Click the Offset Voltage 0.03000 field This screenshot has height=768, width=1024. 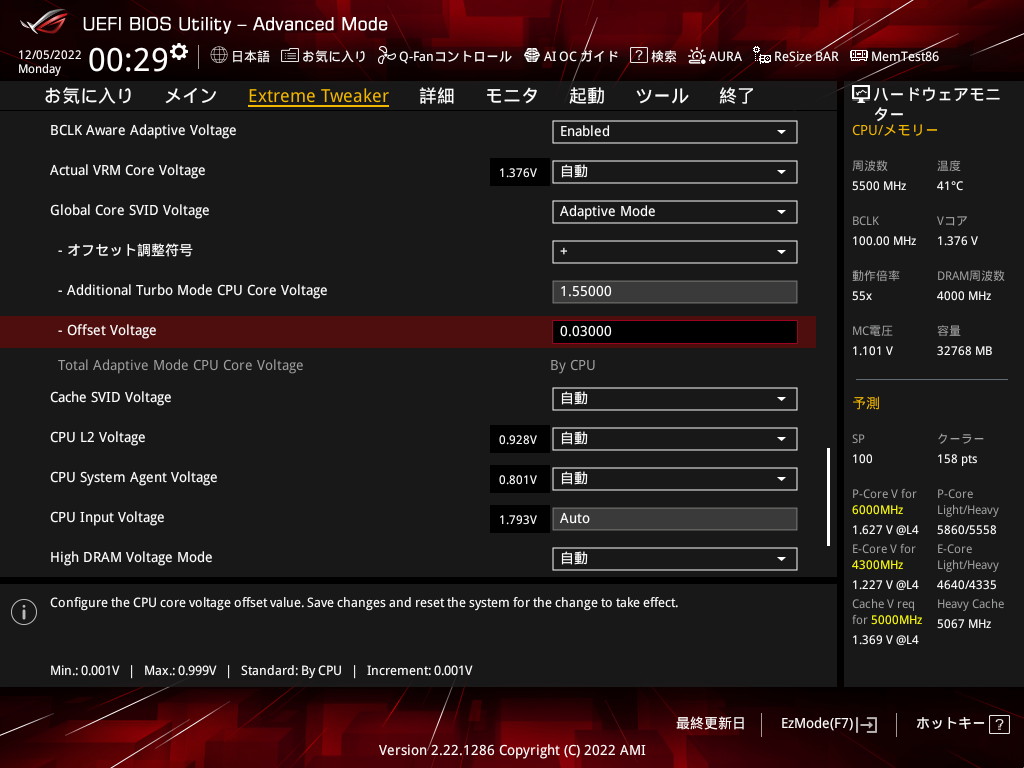(675, 331)
